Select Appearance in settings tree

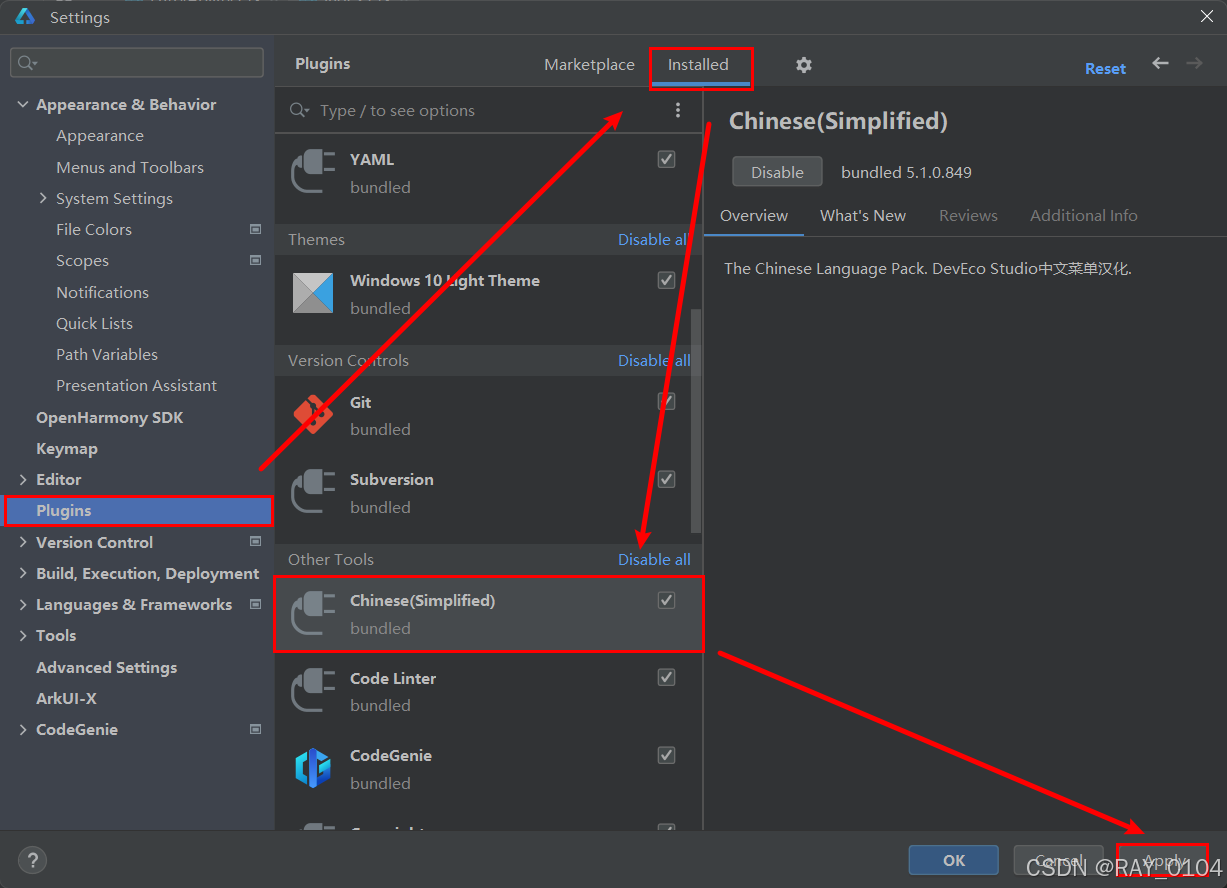[x=100, y=135]
